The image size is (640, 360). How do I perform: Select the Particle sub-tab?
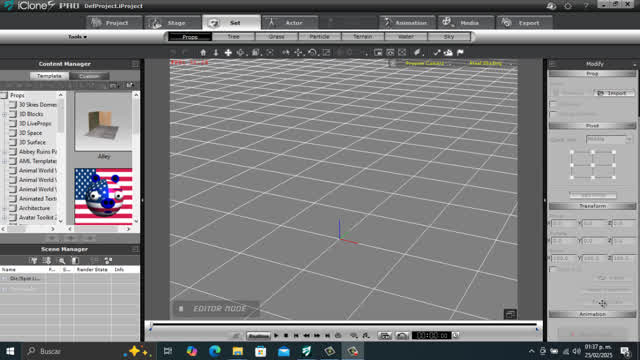coord(320,37)
